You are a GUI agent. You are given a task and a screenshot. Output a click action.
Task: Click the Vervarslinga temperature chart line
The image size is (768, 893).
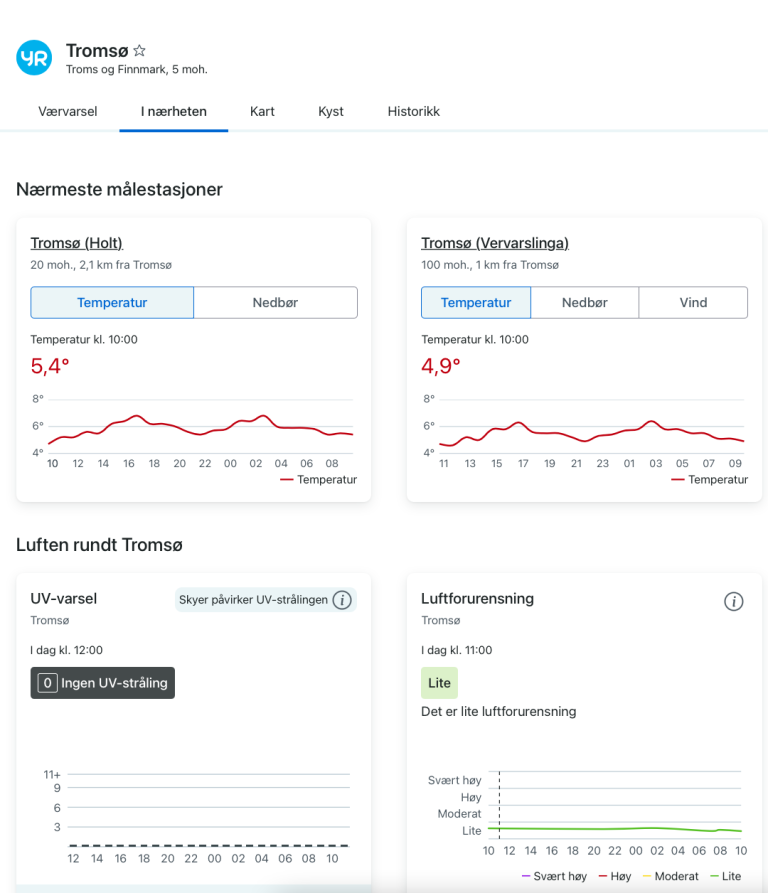[592, 433]
